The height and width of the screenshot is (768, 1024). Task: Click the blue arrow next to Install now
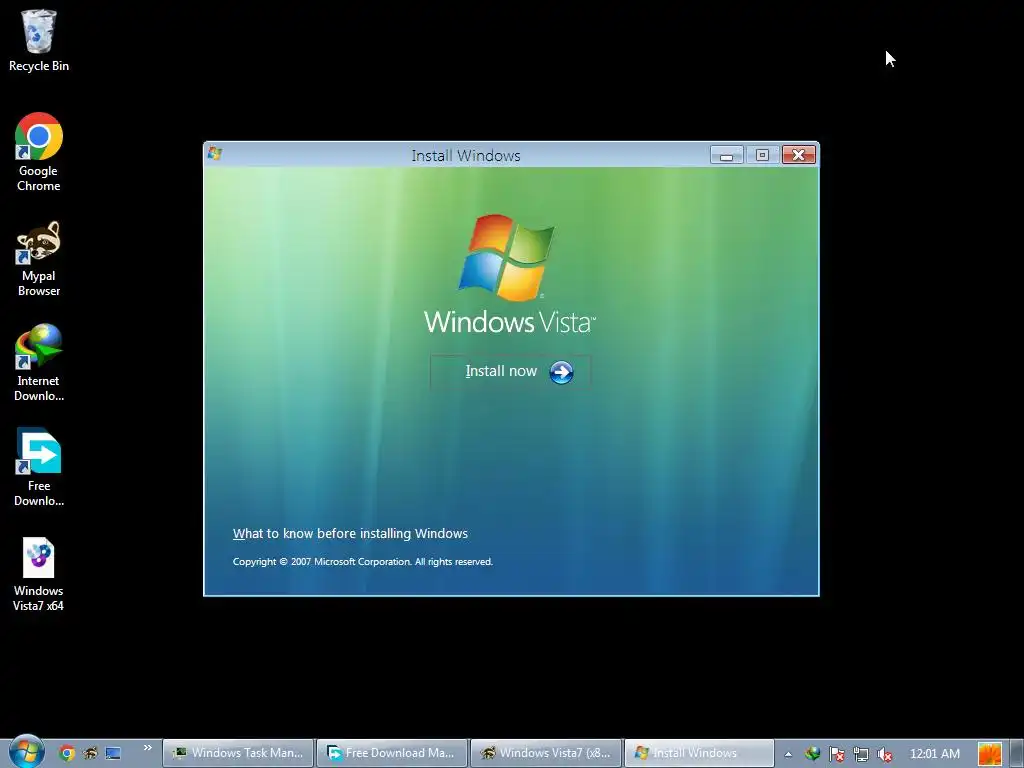click(561, 372)
